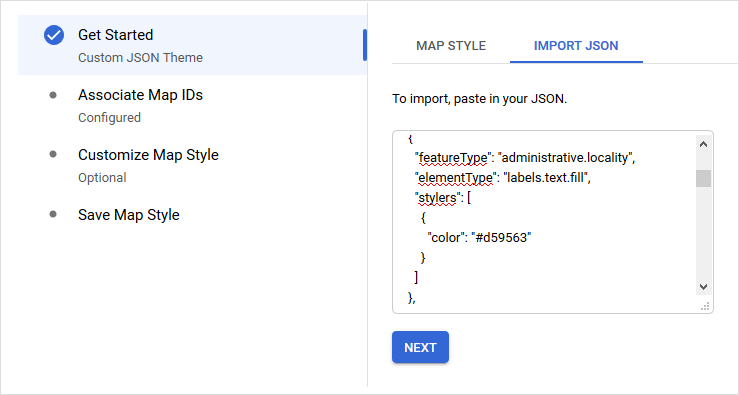Click the textarea scroll up arrow
The height and width of the screenshot is (395, 739).
coord(703,144)
